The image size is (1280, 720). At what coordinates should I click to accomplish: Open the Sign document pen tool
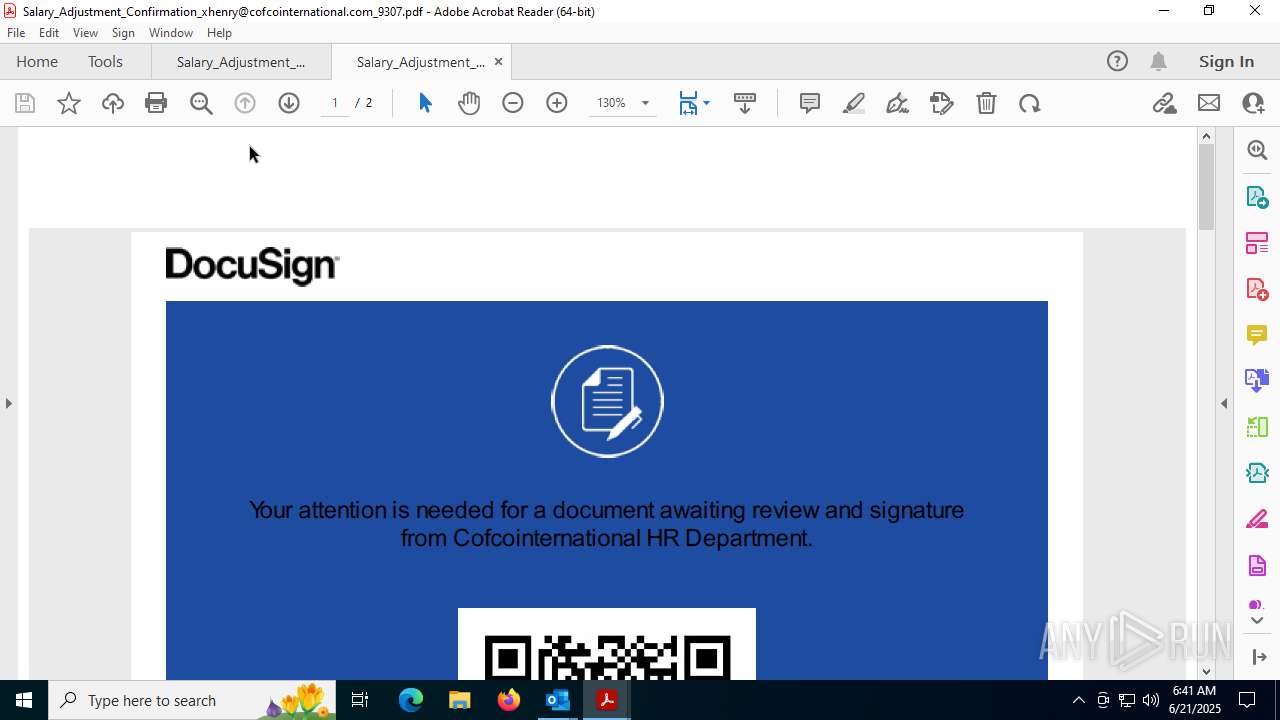pos(898,103)
